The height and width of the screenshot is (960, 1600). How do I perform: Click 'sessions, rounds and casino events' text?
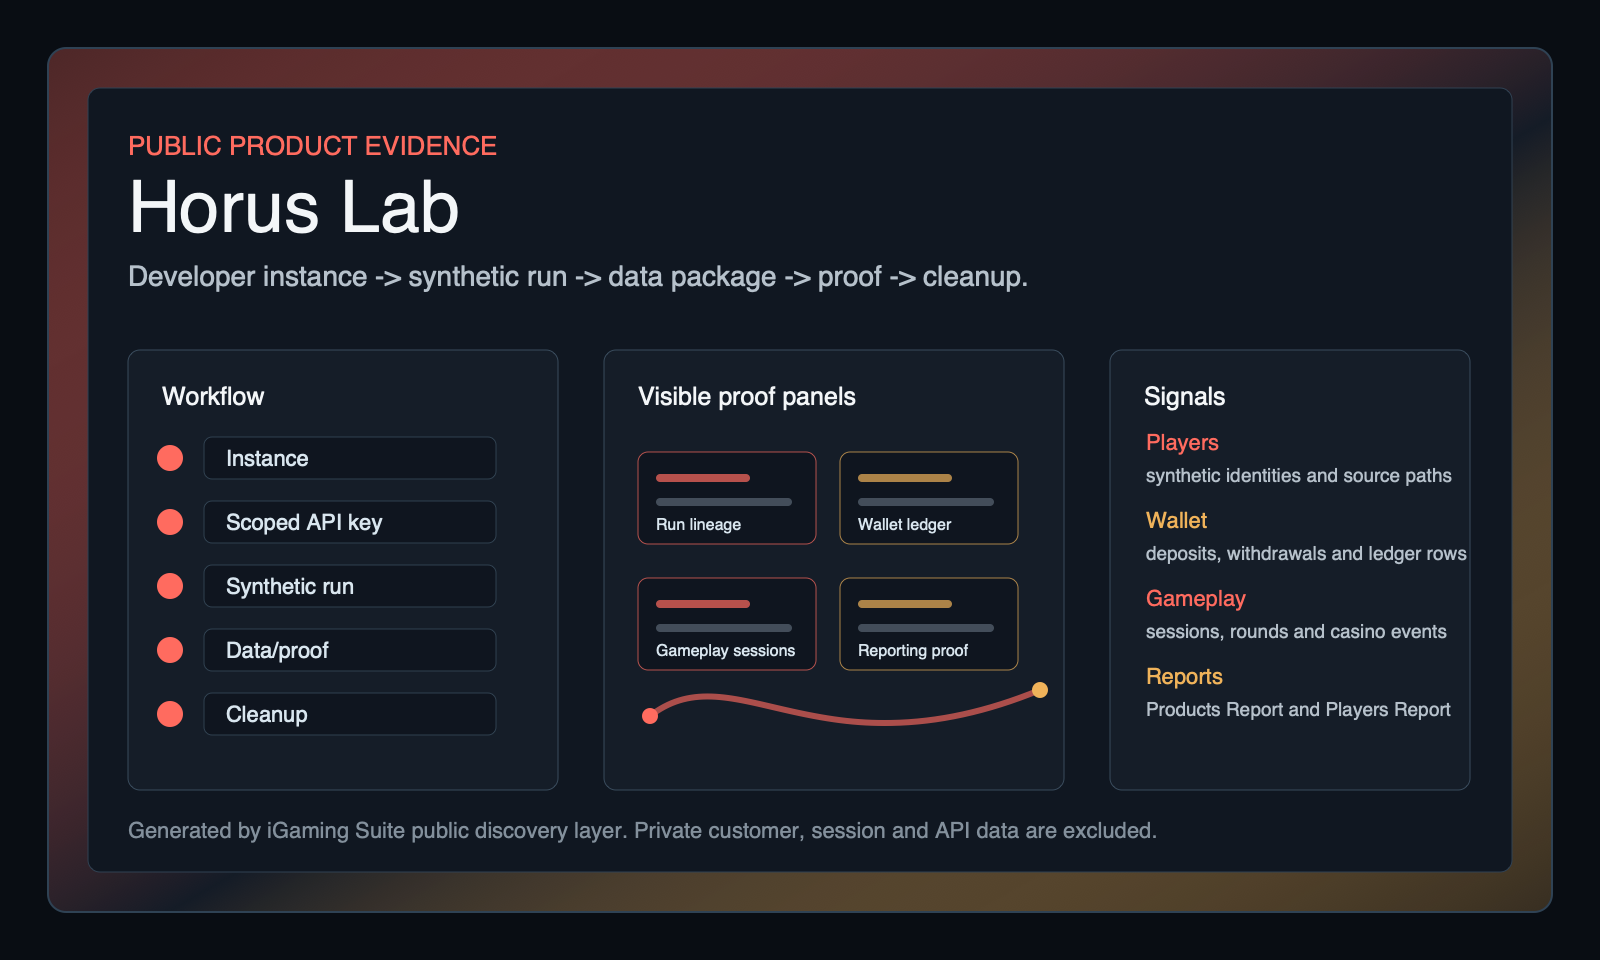pos(1296,632)
